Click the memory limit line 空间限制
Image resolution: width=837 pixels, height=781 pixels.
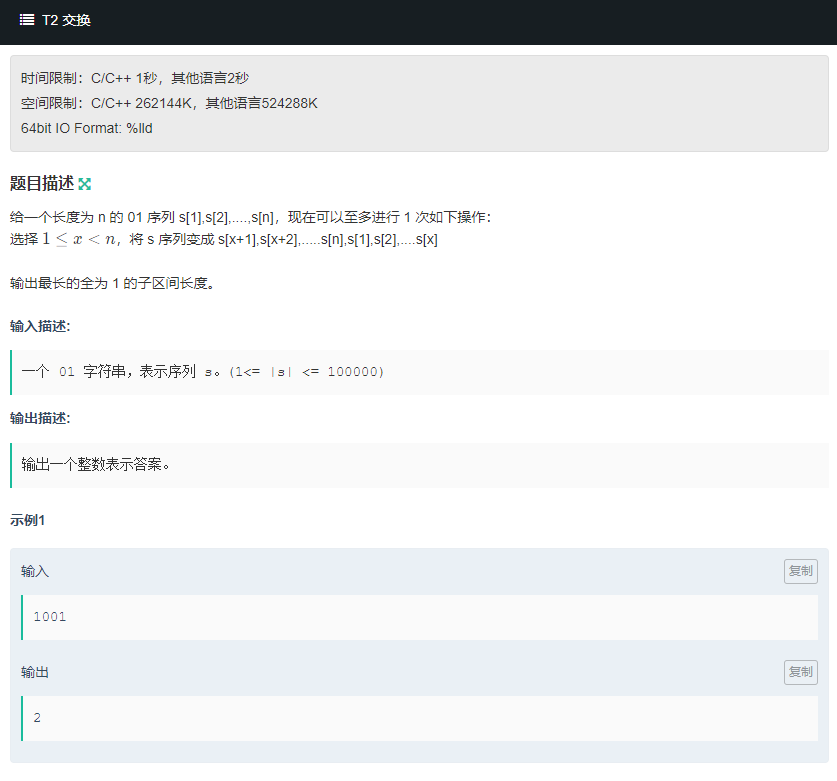coord(169,103)
